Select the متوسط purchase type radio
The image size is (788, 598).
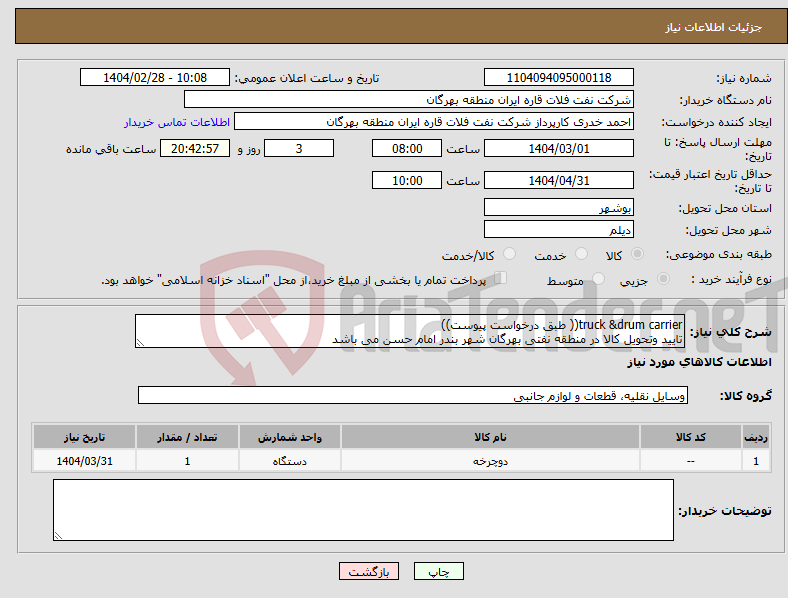[598, 278]
